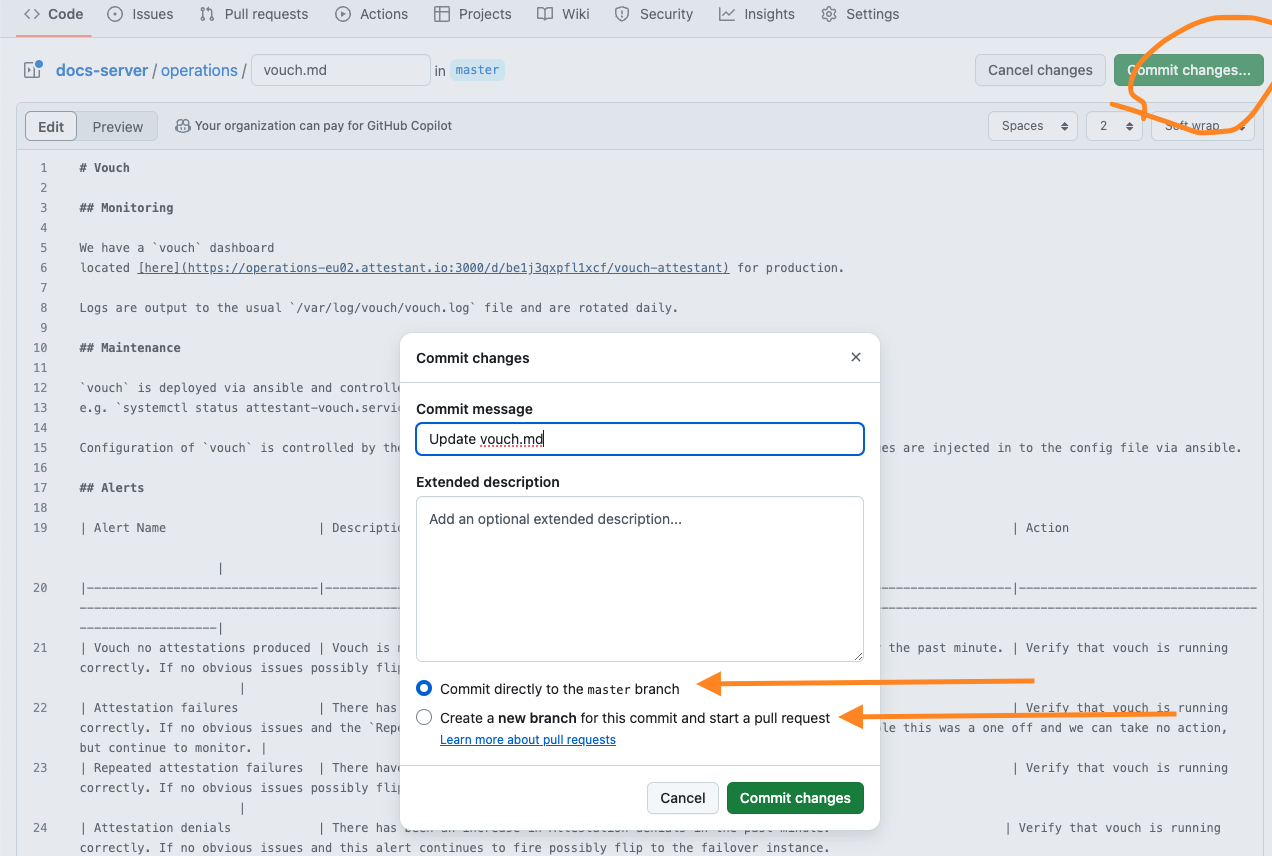Open the repository Settings tab
1272x856 pixels.
(860, 14)
